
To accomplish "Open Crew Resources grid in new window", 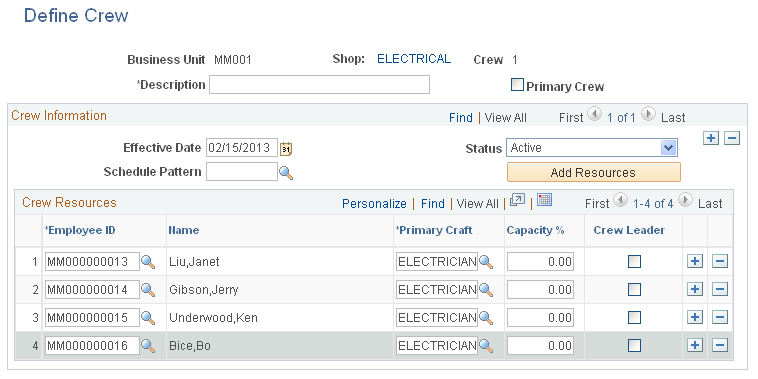I will point(517,200).
